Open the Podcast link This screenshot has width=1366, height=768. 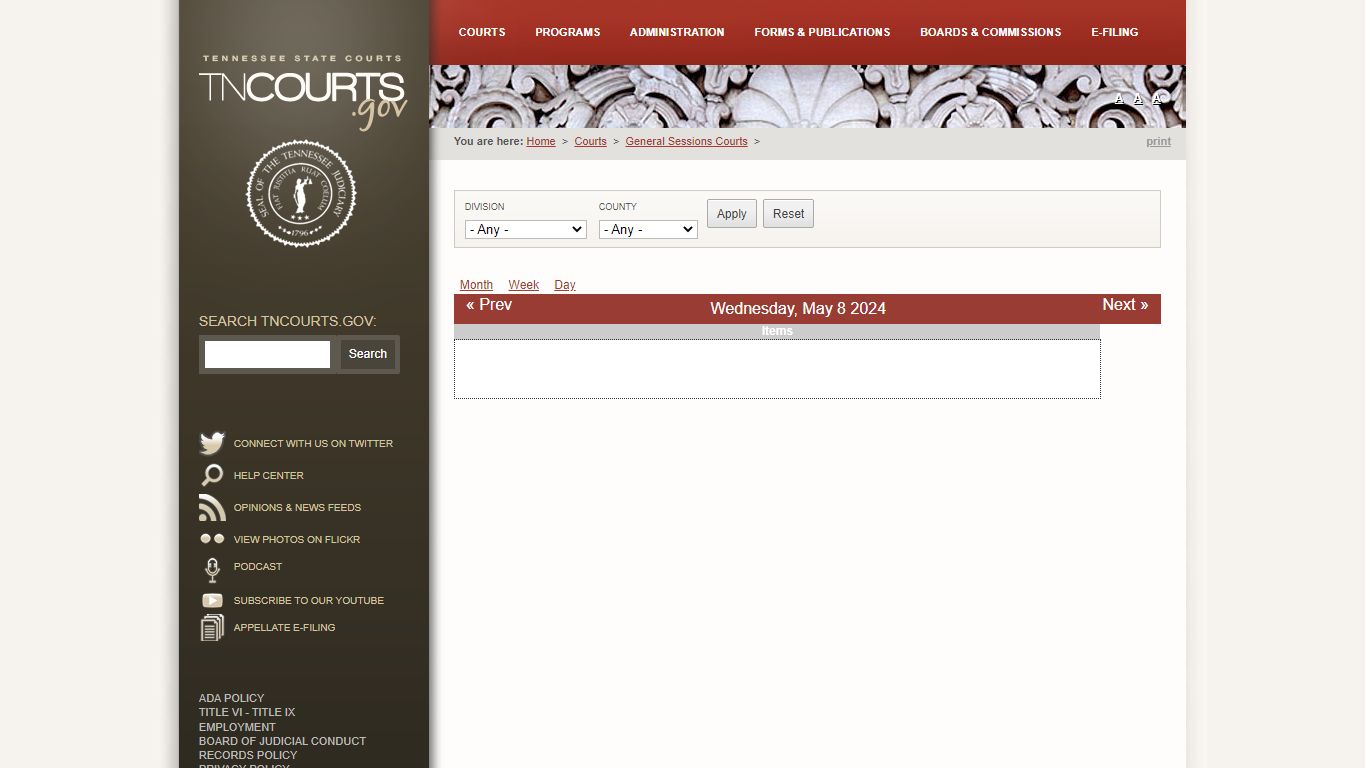[x=258, y=567]
